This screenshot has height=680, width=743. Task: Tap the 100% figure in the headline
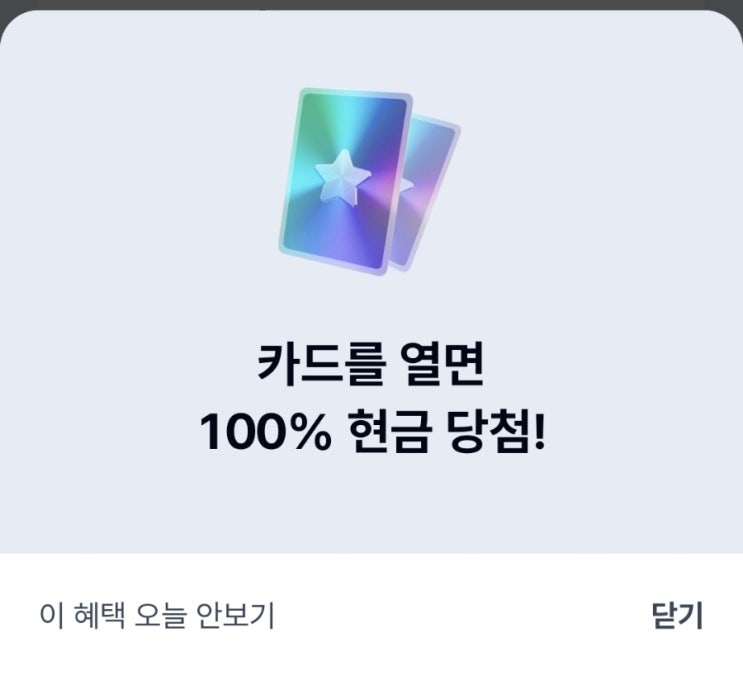click(265, 432)
